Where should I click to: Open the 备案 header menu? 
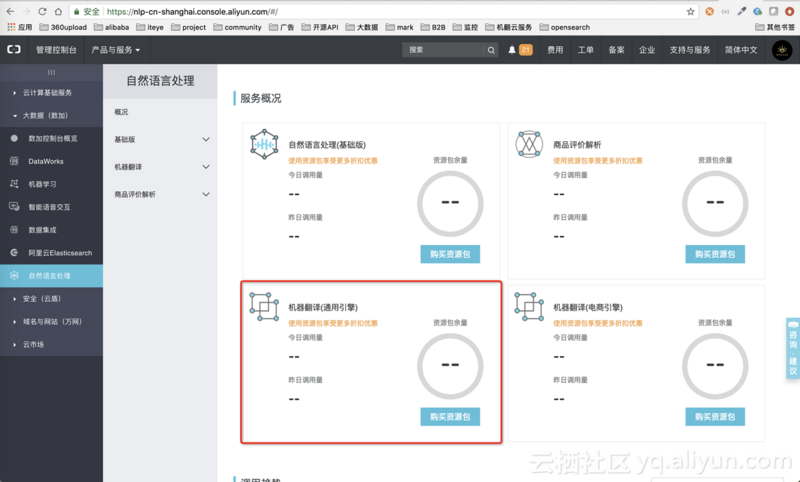click(x=616, y=49)
